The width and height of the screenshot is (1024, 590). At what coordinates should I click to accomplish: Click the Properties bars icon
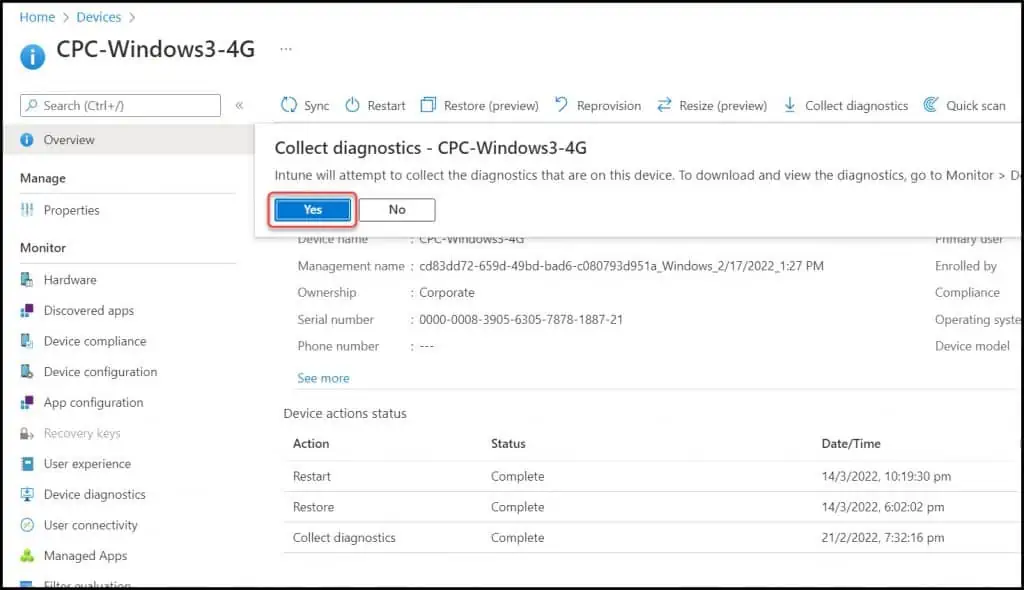(27, 210)
